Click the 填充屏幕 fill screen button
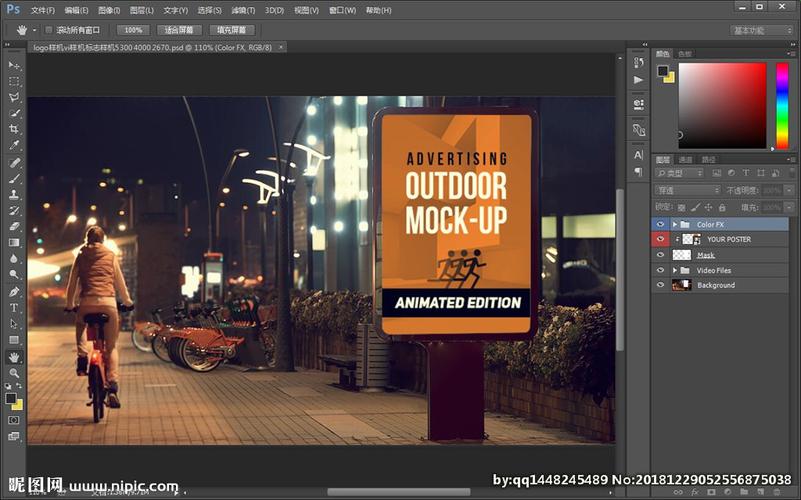This screenshot has width=801, height=500. (x=232, y=30)
